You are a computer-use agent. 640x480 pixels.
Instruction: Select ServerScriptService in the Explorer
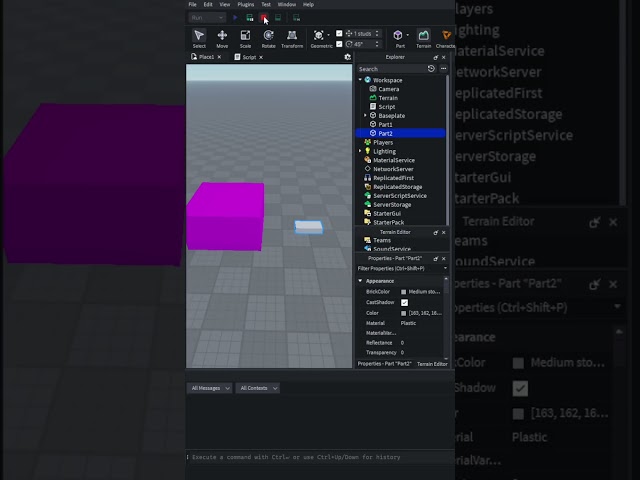tap(400, 196)
